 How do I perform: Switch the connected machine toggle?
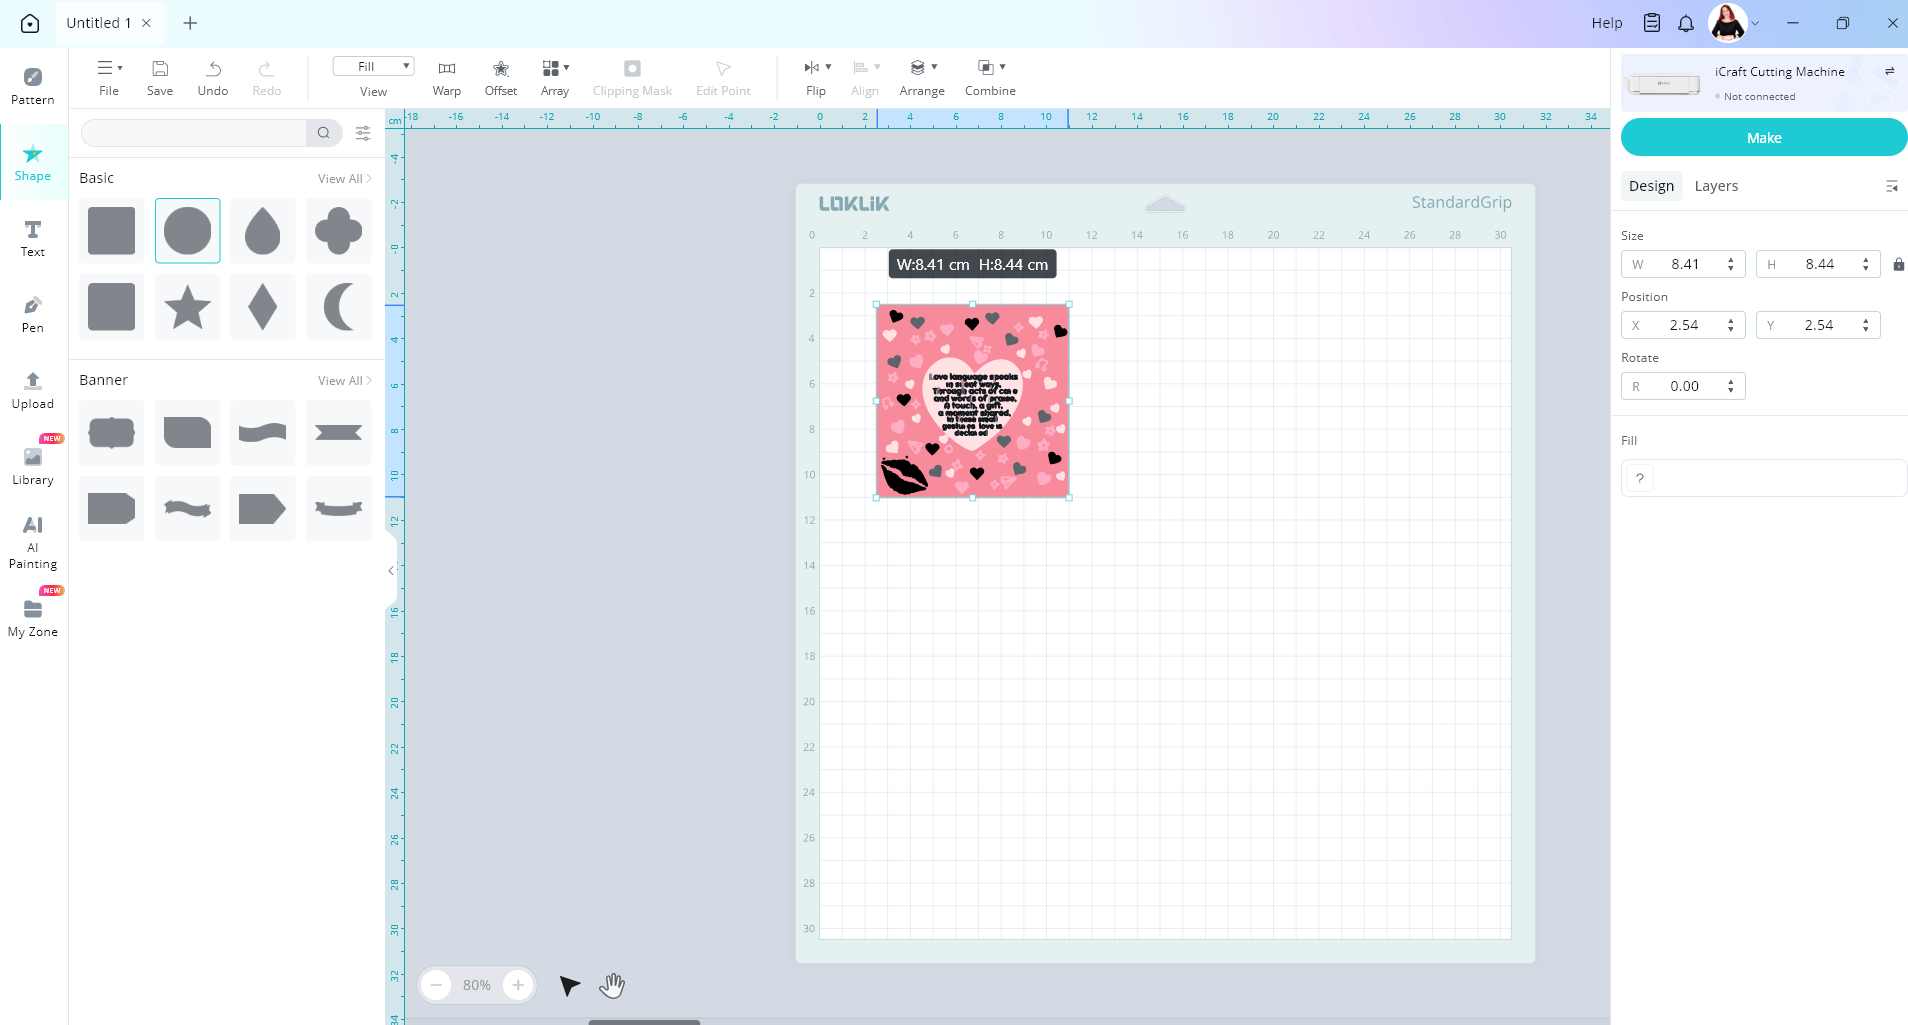pos(1889,71)
